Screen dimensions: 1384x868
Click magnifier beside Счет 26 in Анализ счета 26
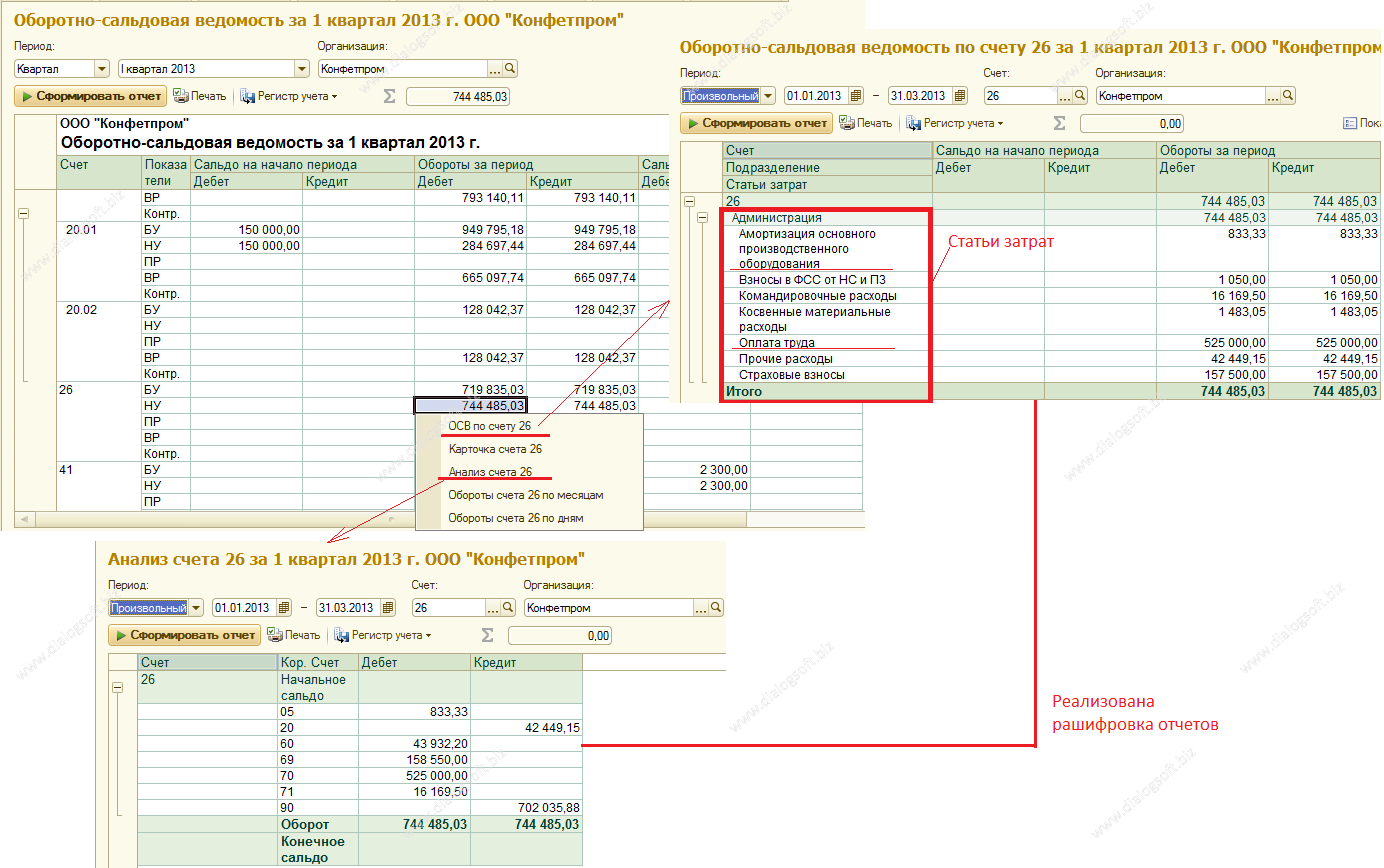click(508, 608)
